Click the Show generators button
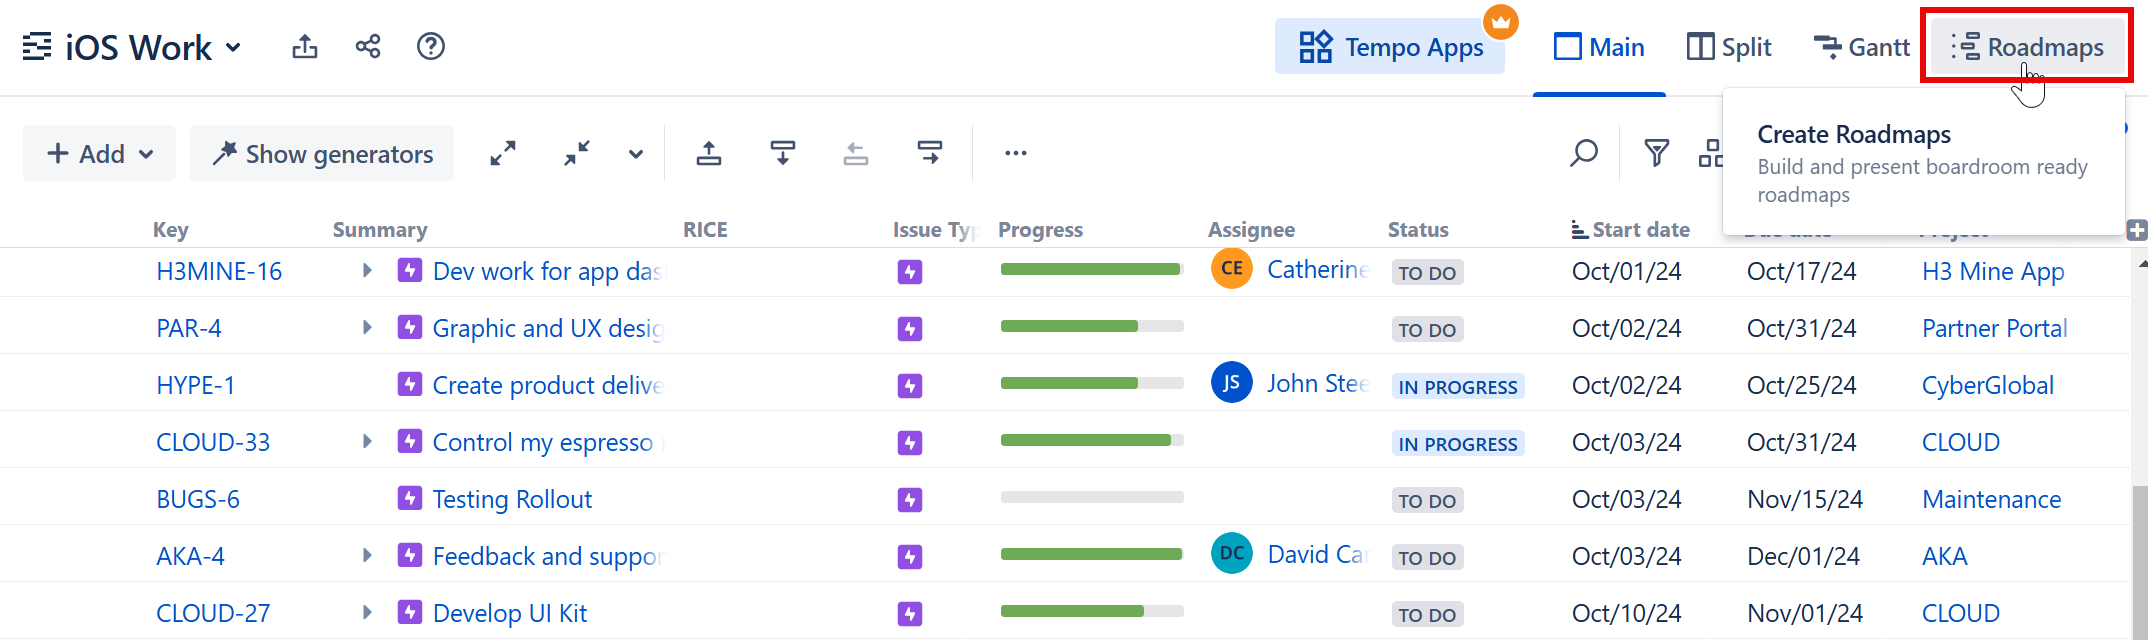The width and height of the screenshot is (2148, 640). pos(322,154)
